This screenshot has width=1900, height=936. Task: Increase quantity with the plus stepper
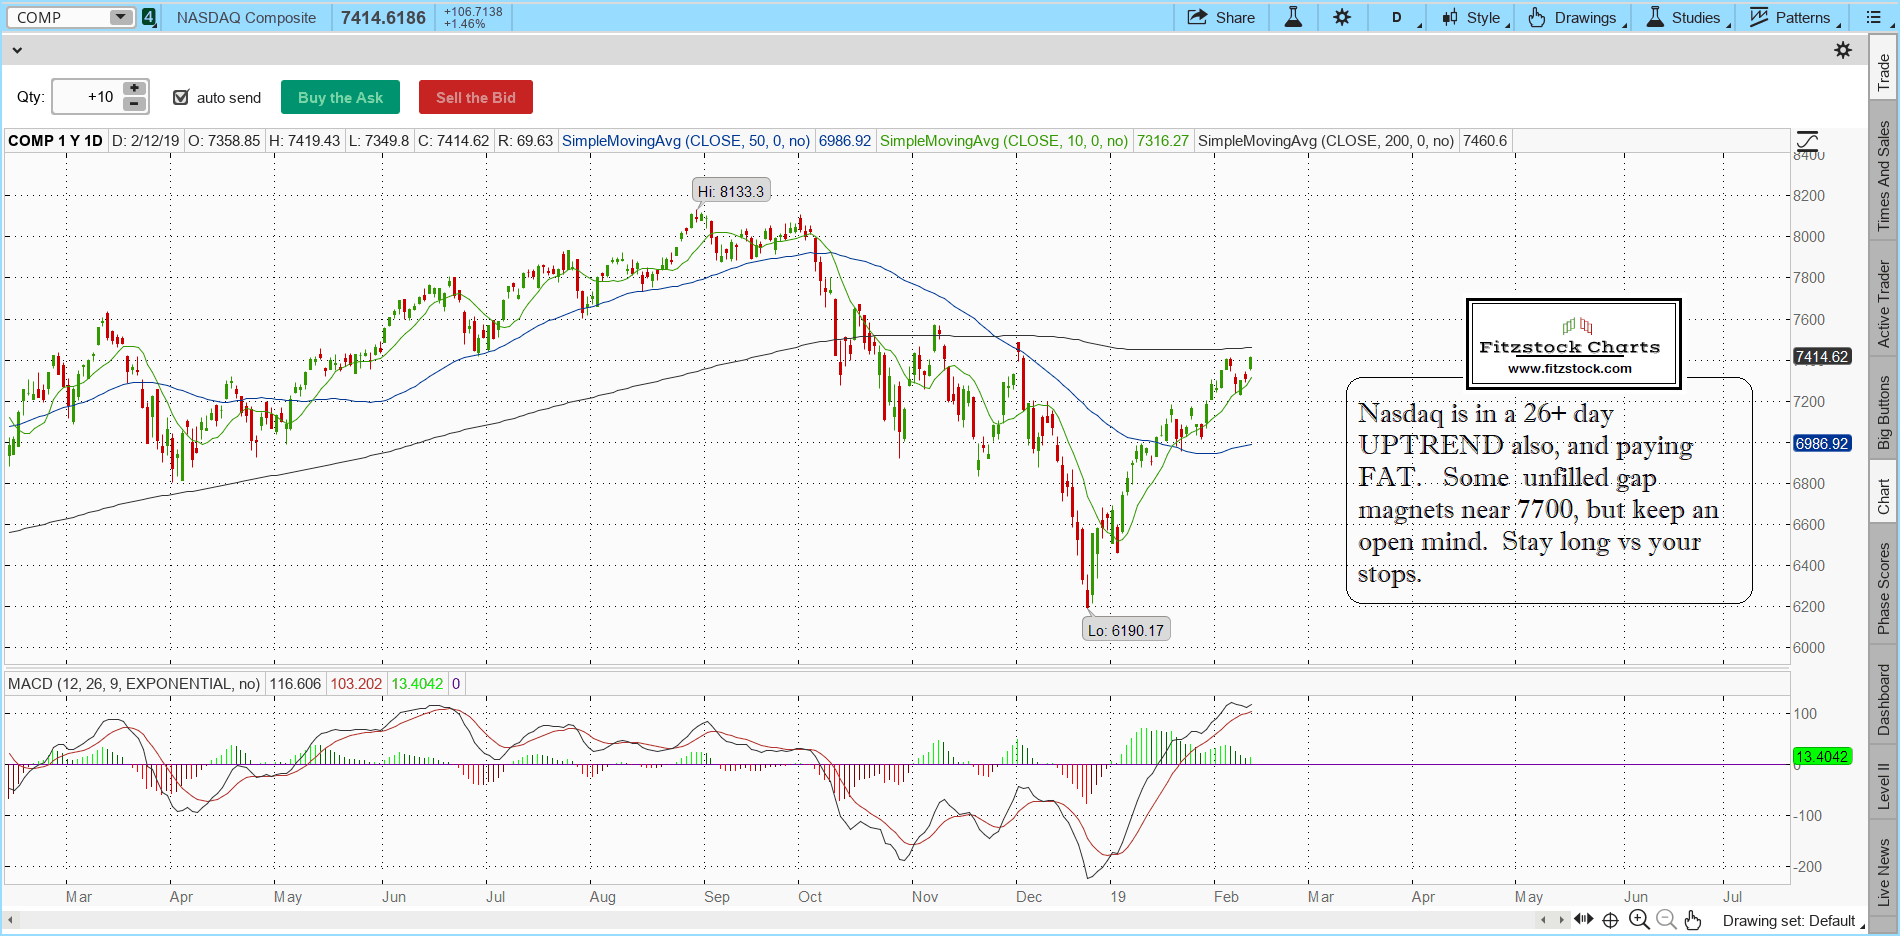[134, 89]
